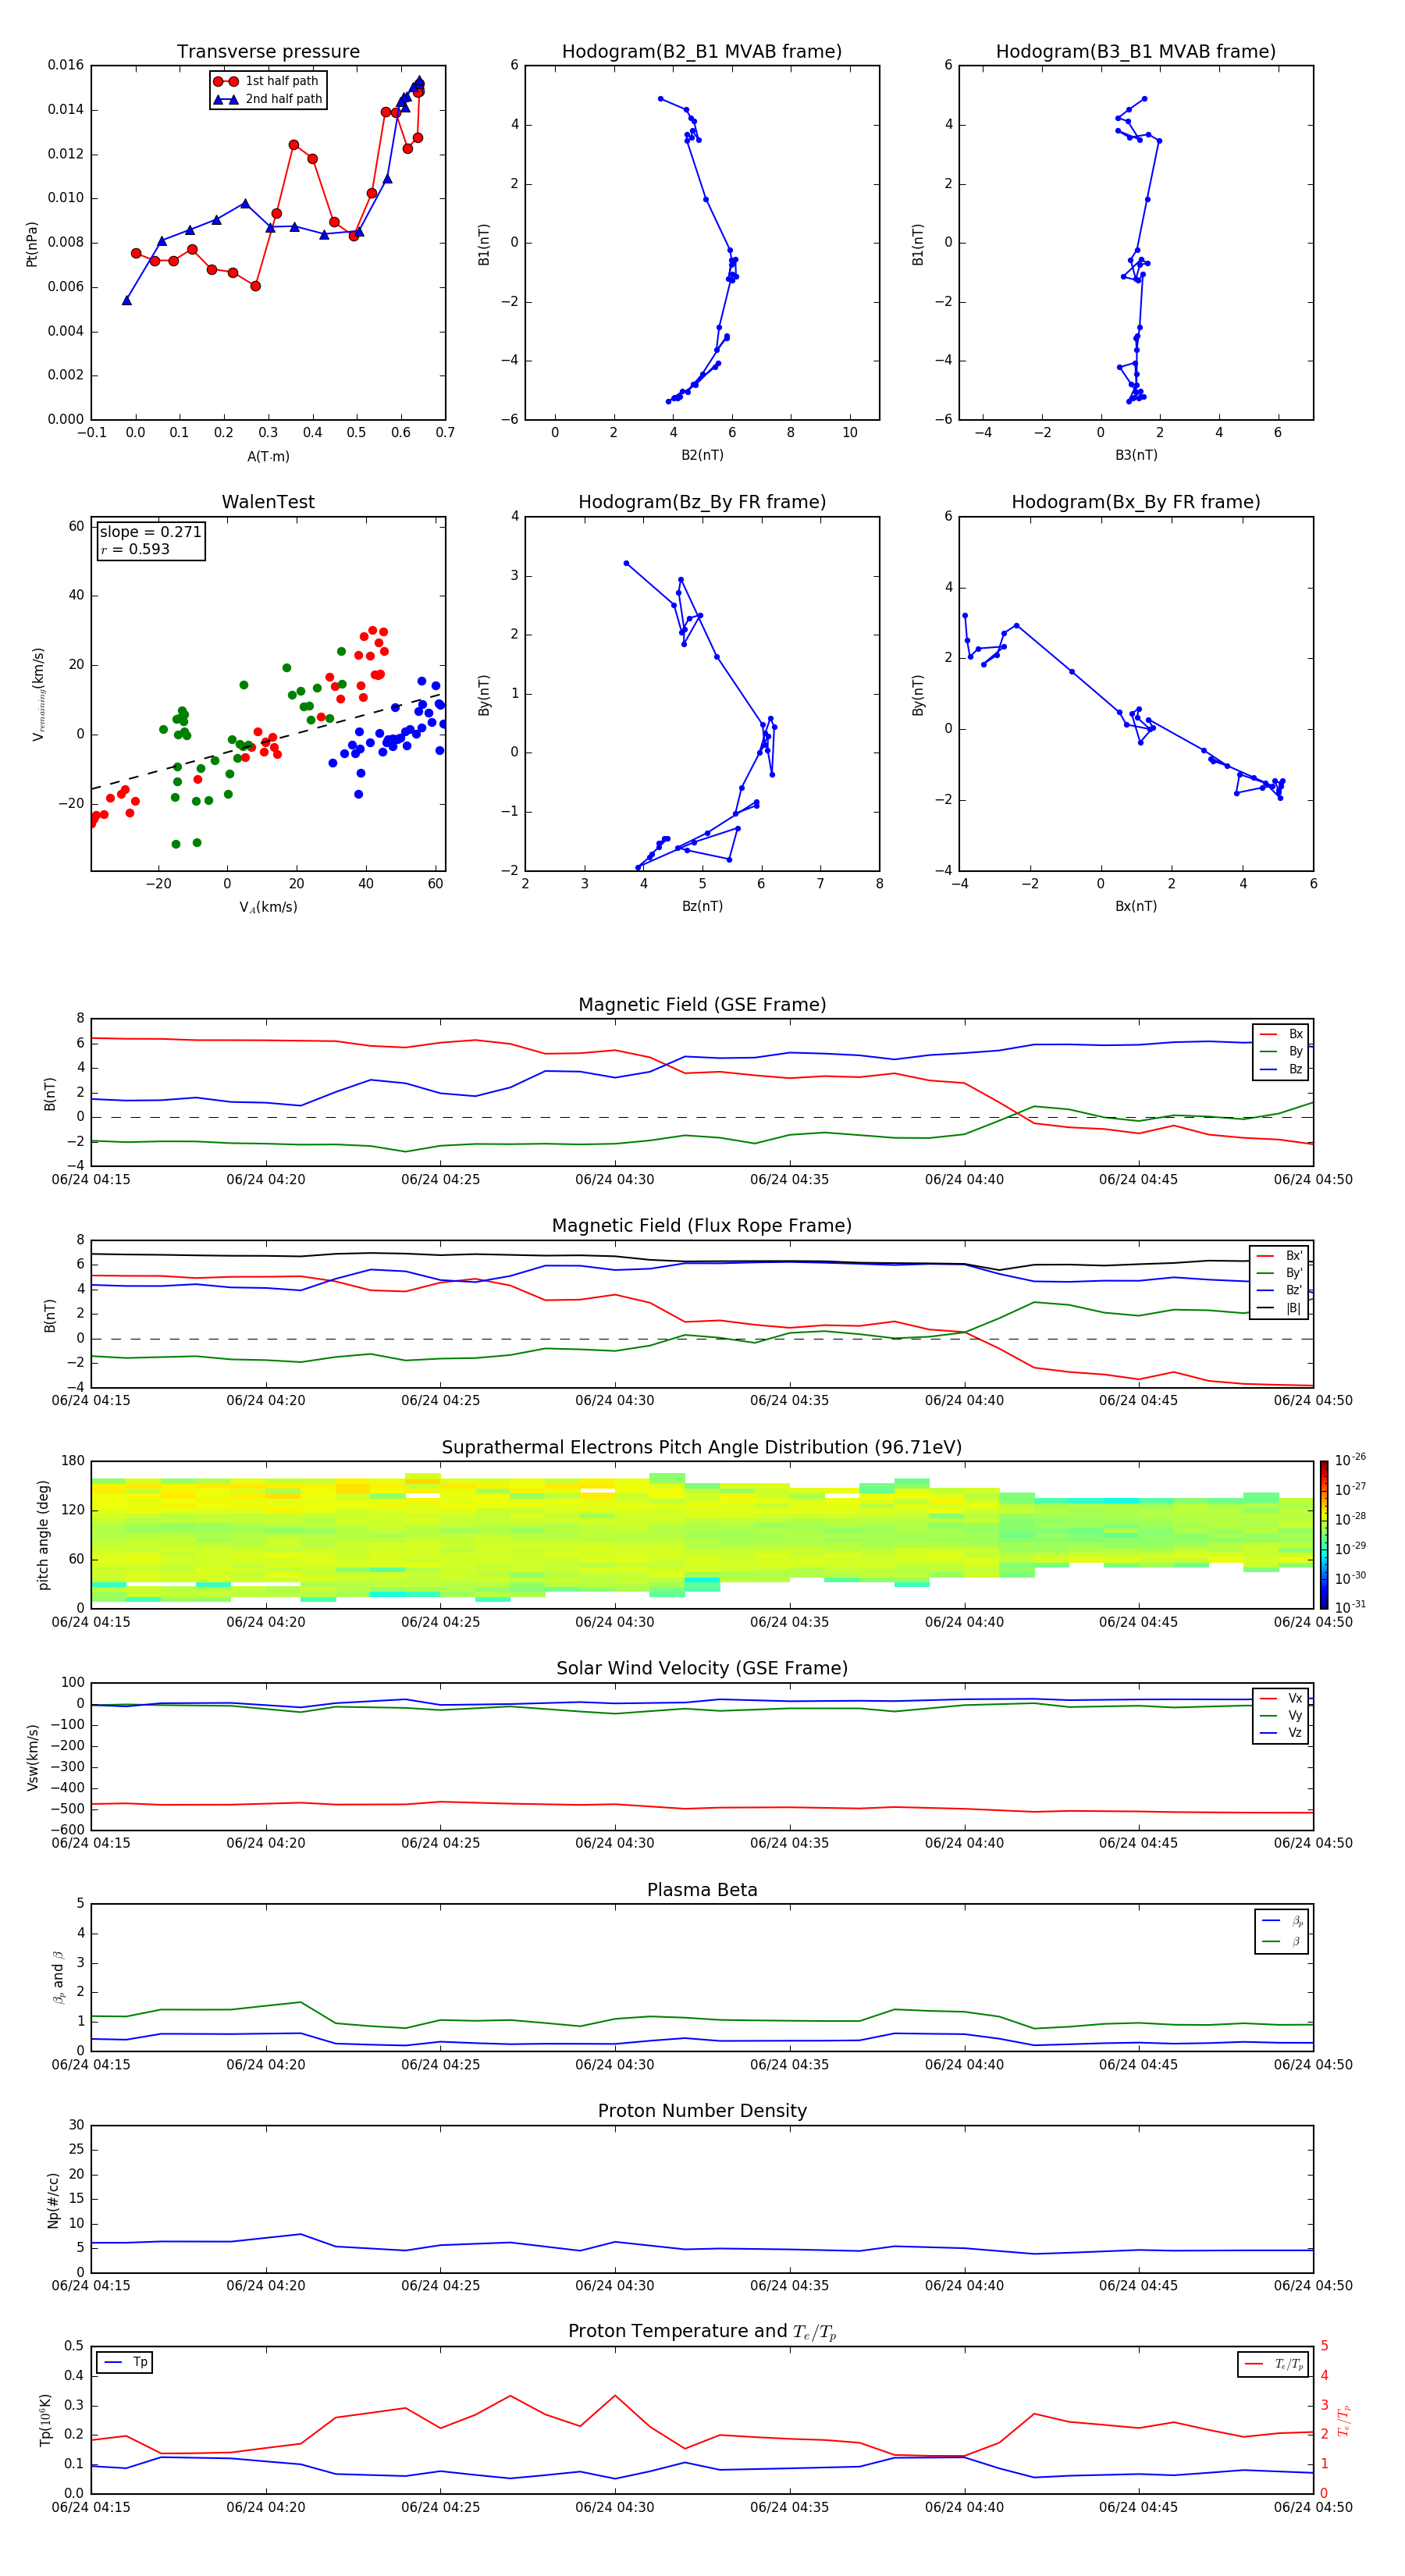Click the 'WalenTest' plot title
Image resolution: width=1405 pixels, height=2576 pixels.
point(268,502)
